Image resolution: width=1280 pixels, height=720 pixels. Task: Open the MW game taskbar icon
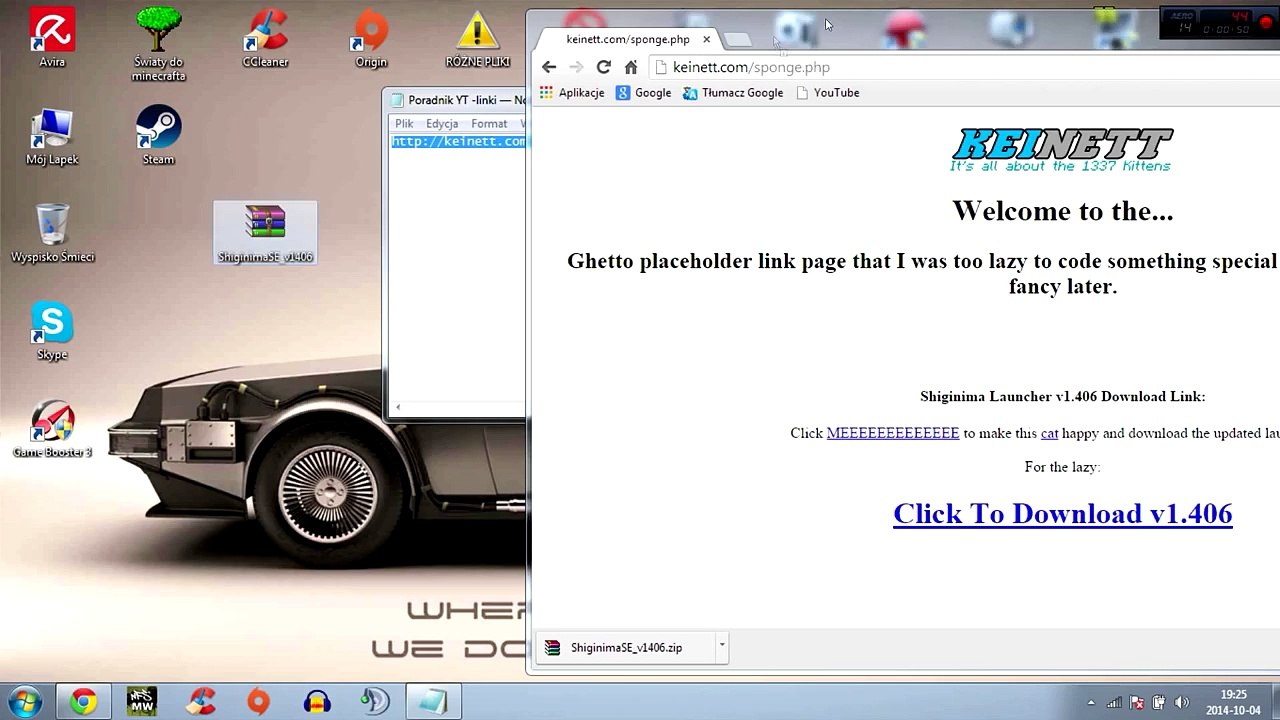point(142,701)
